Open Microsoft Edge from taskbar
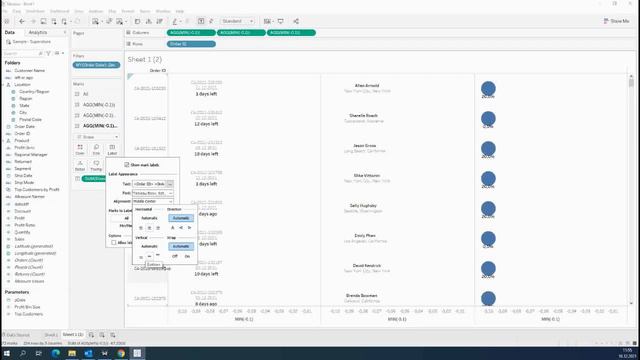Image resolution: width=640 pixels, height=360 pixels. (56, 353)
